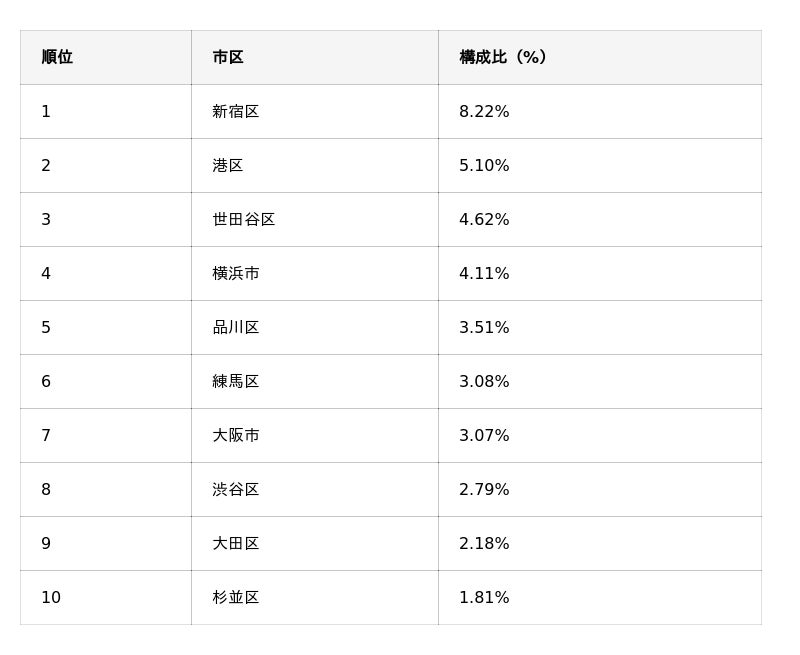The image size is (800, 655).
Task: Select the 渋谷区 cell
Action: 236,490
